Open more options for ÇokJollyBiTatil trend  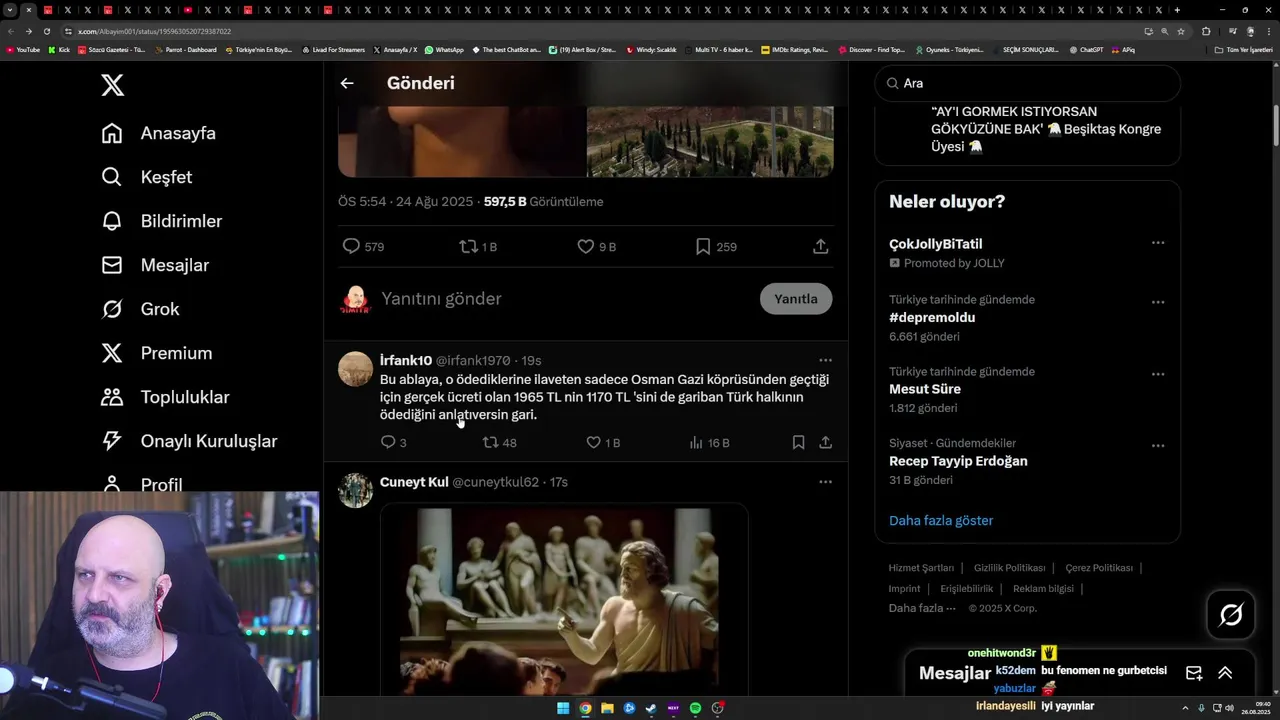tap(1158, 243)
